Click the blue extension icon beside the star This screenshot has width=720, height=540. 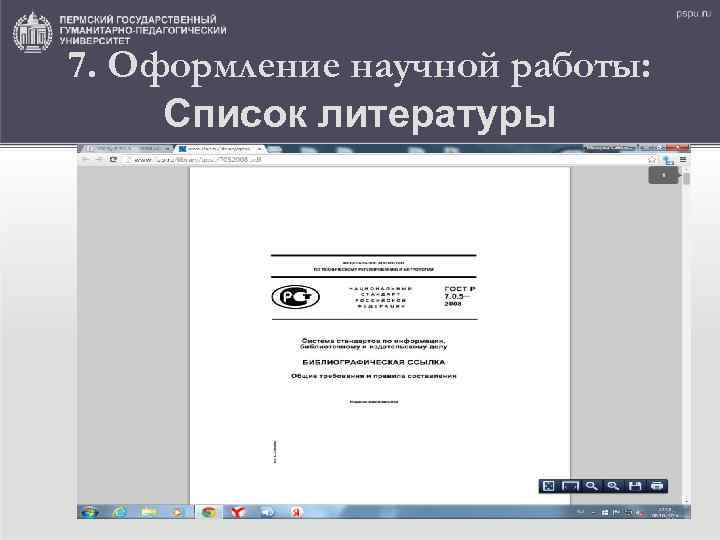(668, 160)
